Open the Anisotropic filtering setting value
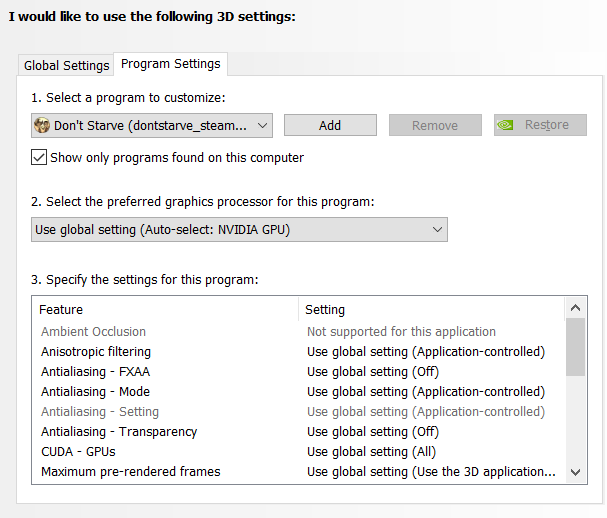The image size is (607, 518). click(426, 352)
